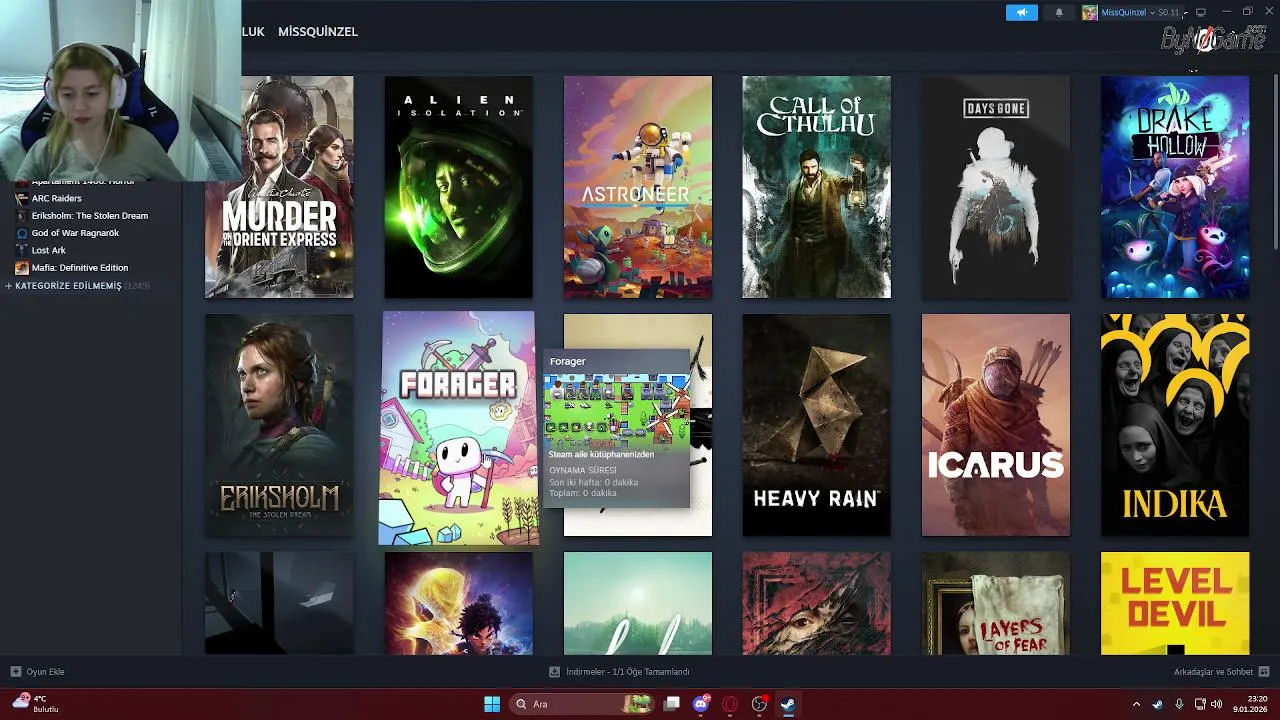Click the Mafia: Definitive Edition icon
1280x720 pixels.
(22, 268)
